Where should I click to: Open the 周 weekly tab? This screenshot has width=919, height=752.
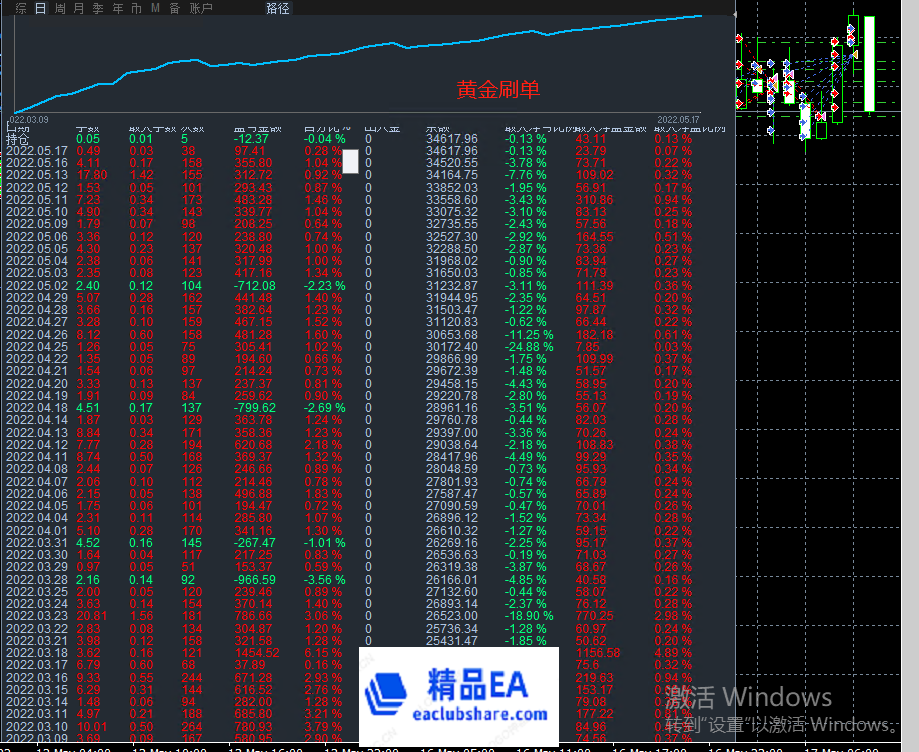click(x=60, y=8)
